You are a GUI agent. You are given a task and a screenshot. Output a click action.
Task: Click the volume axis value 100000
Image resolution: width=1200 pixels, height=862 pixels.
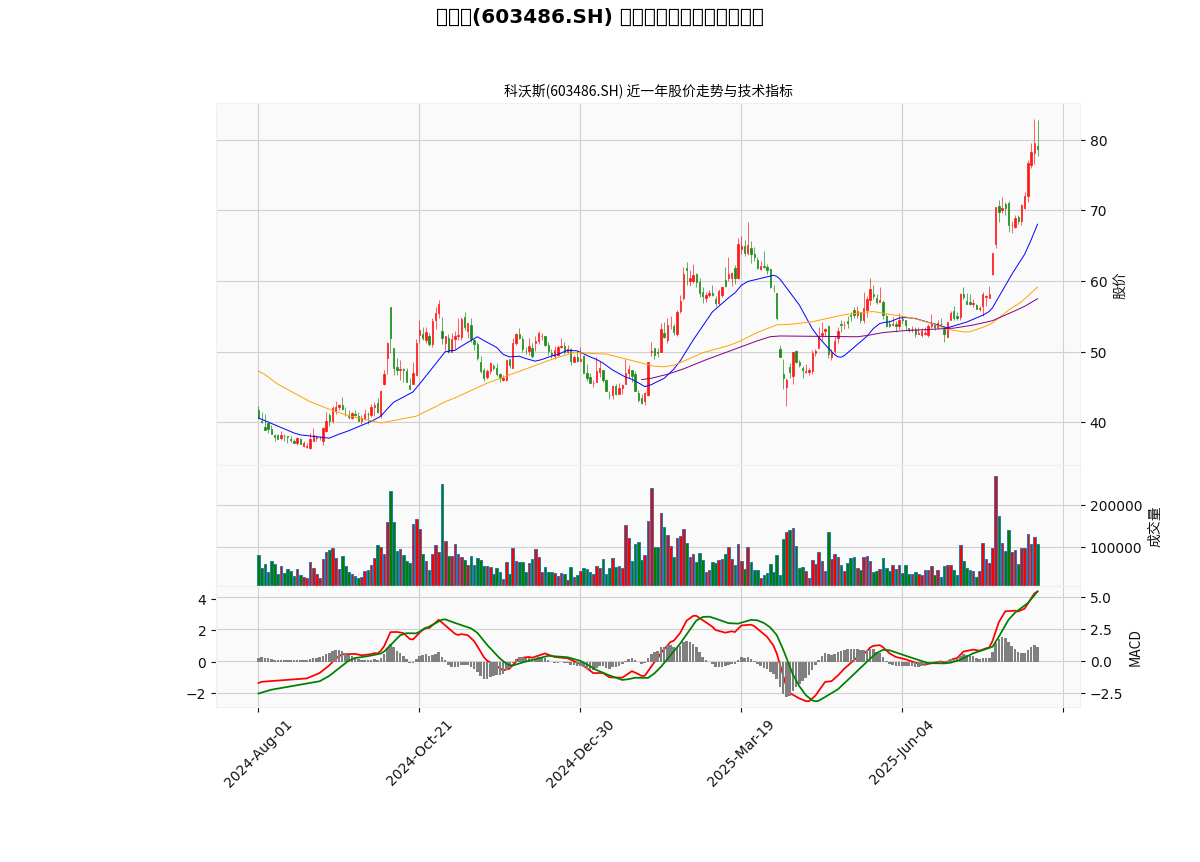(x=1116, y=549)
